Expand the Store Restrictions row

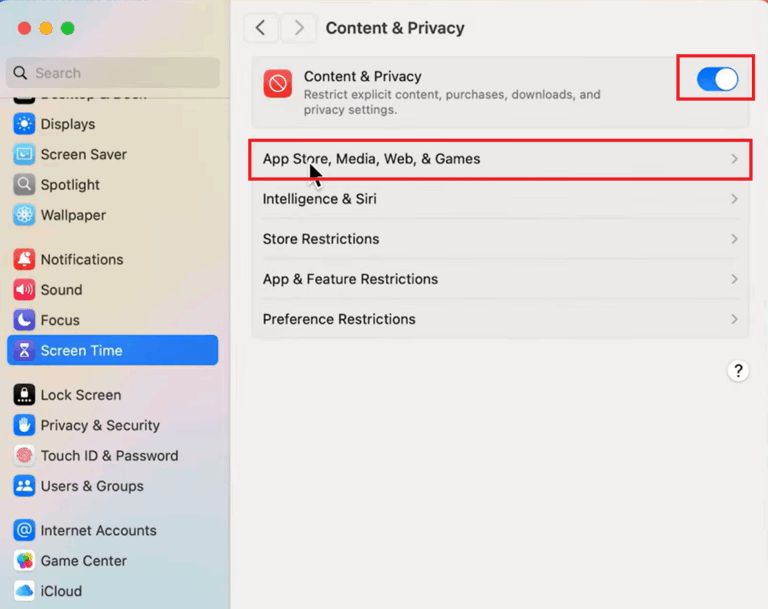[x=499, y=239]
